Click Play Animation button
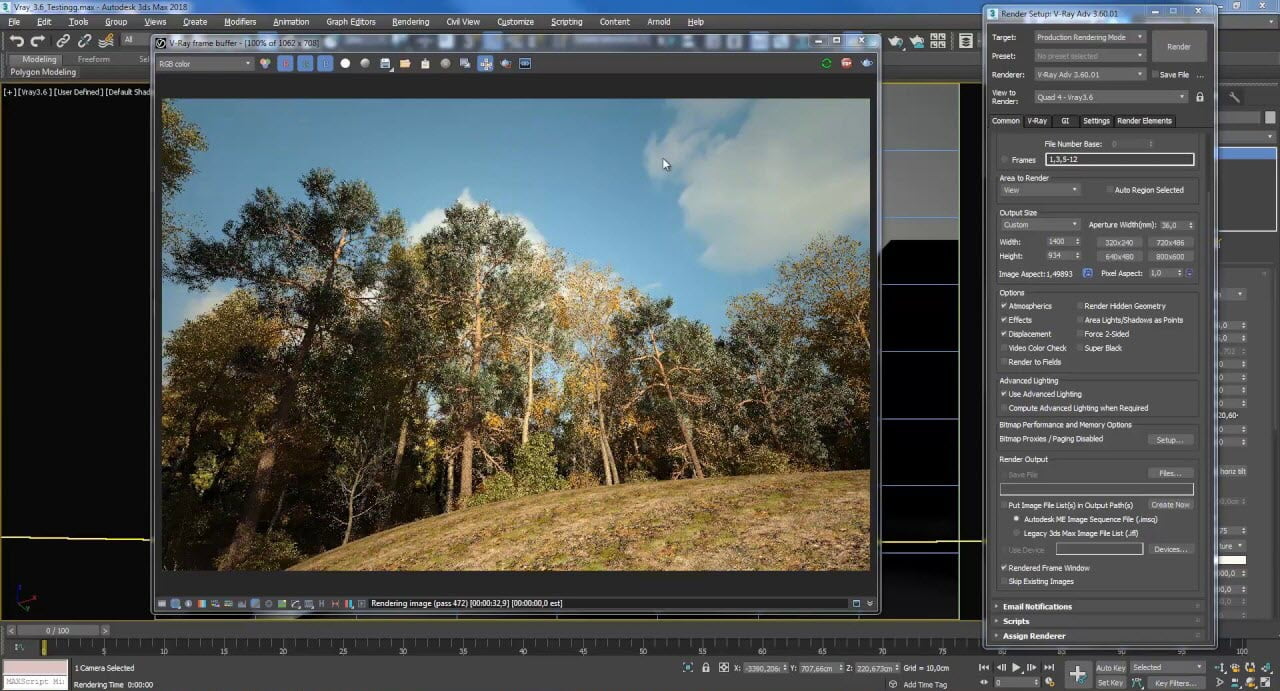The width and height of the screenshot is (1280, 691). coord(1016,667)
